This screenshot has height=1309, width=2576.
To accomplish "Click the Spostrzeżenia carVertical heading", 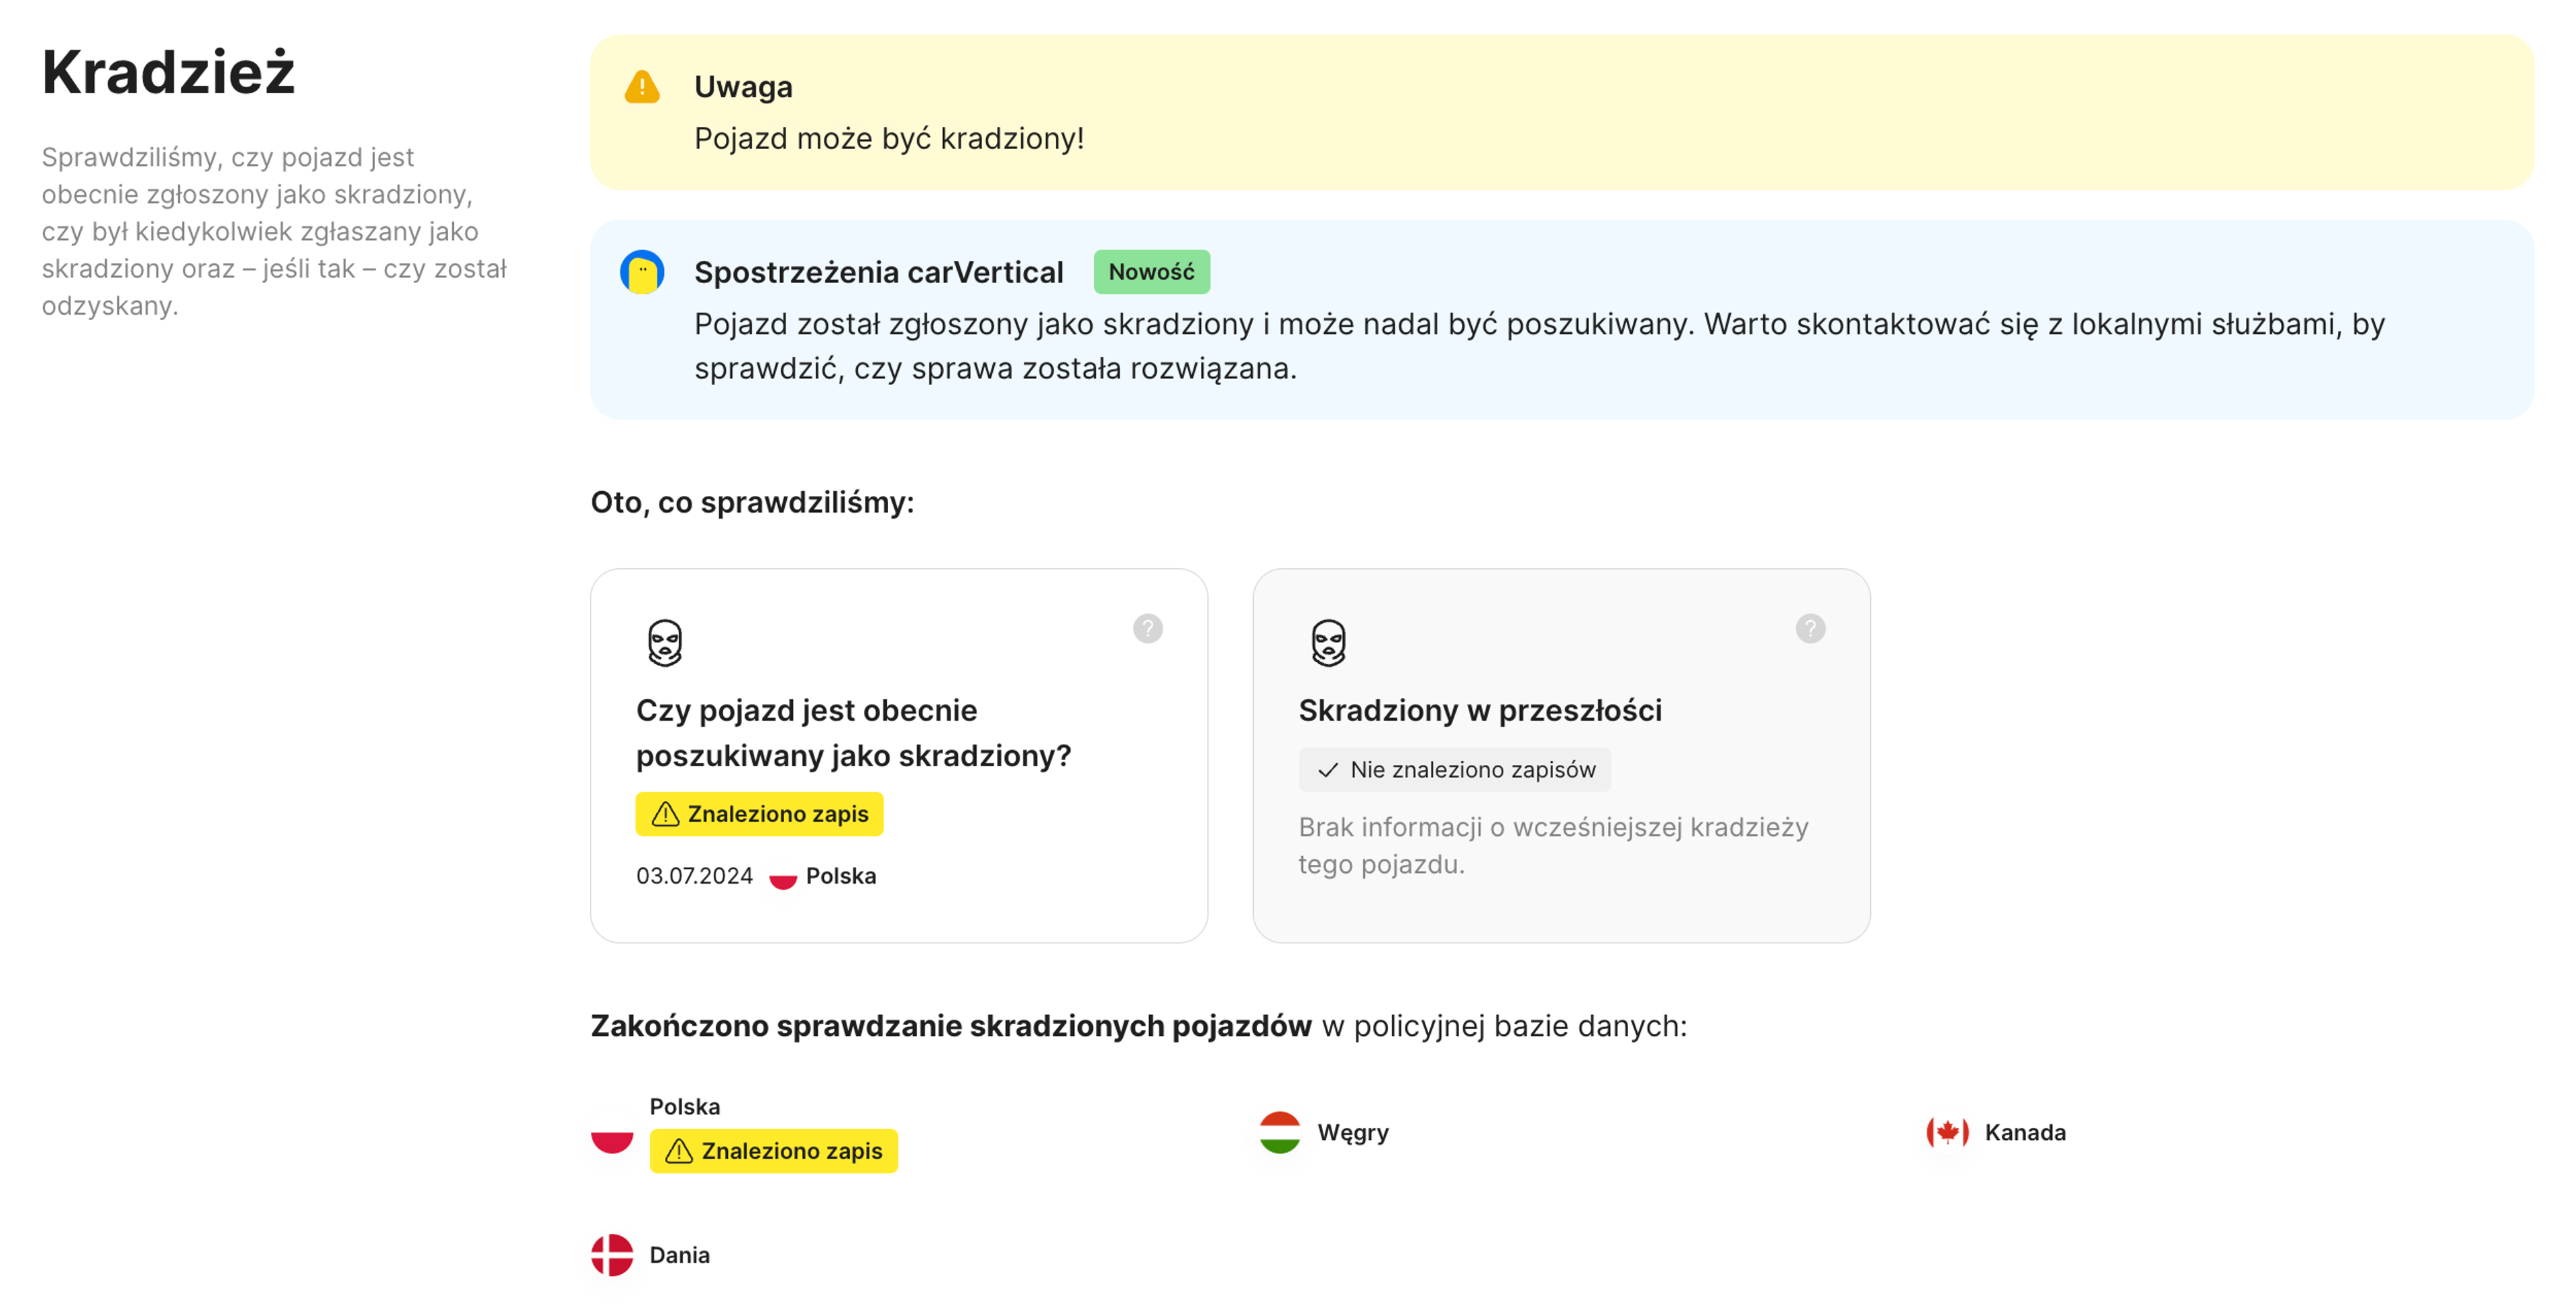I will pyautogui.click(x=878, y=272).
